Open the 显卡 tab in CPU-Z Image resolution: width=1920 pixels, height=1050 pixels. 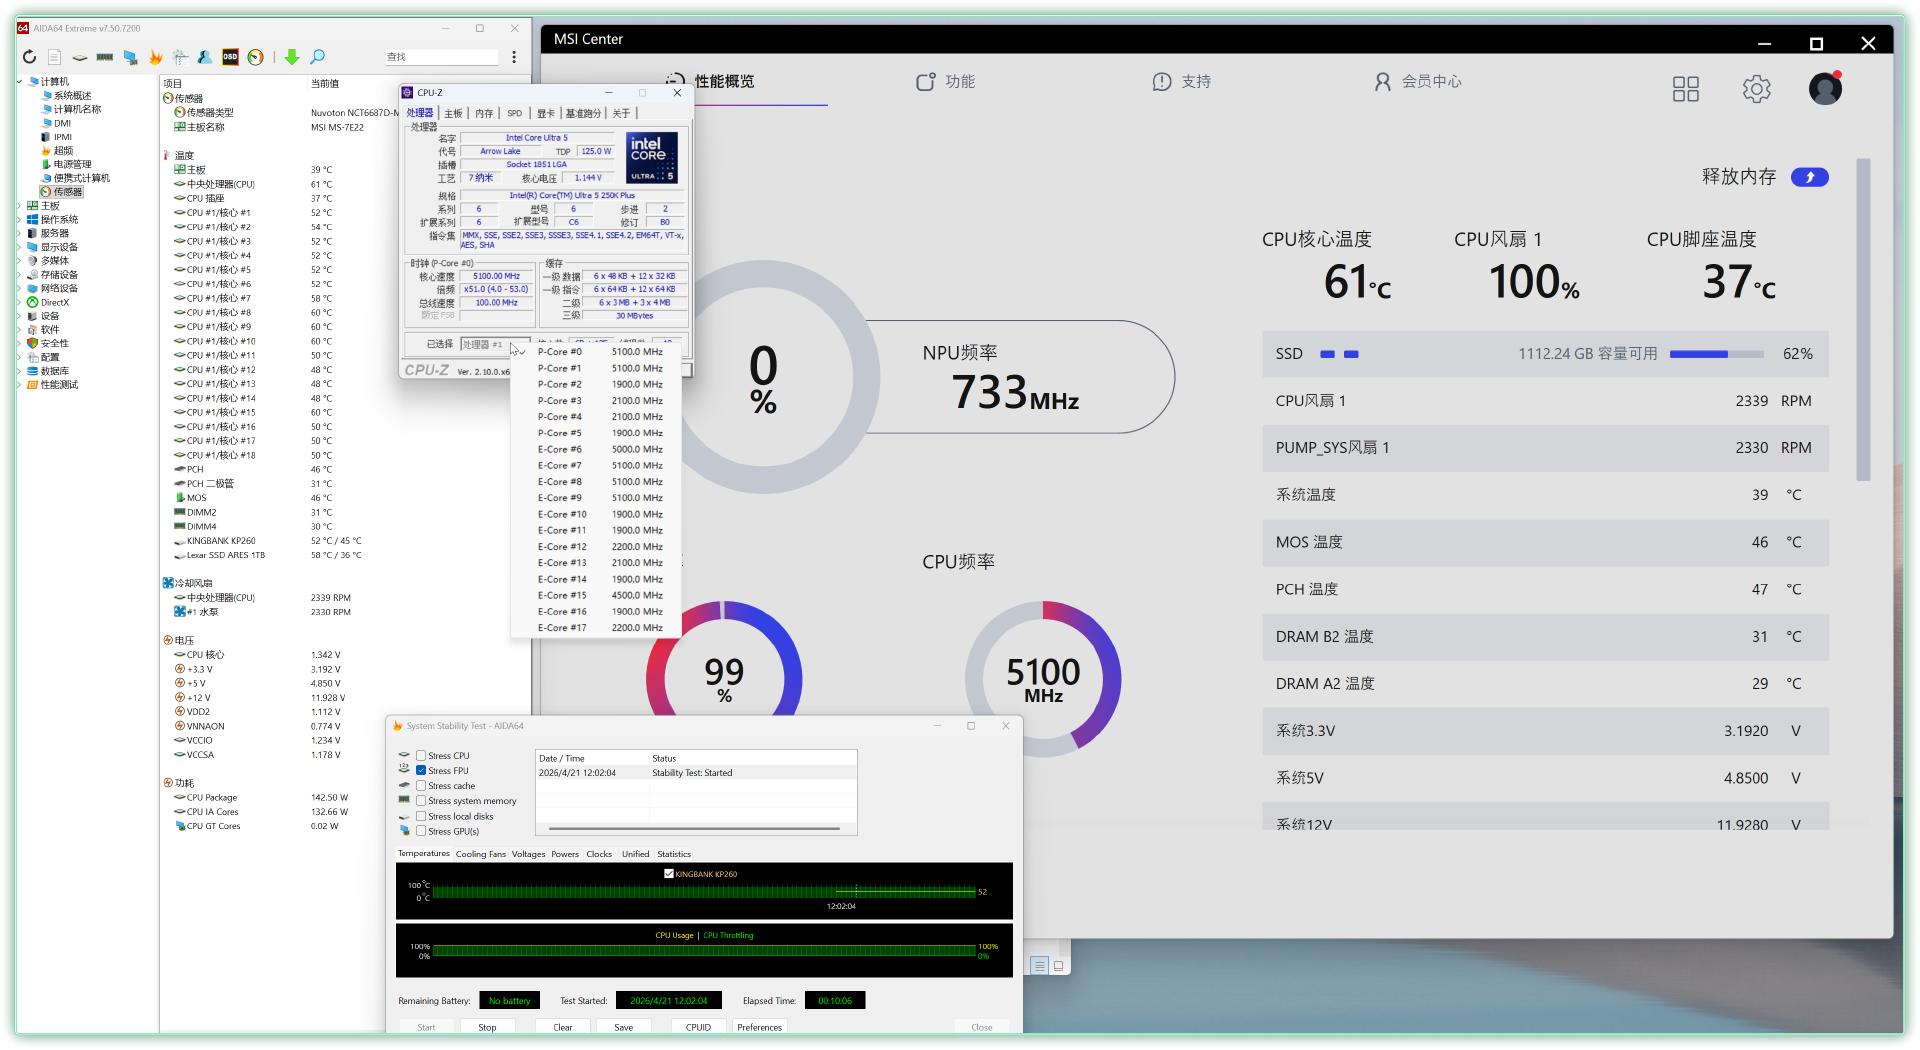[x=545, y=113]
